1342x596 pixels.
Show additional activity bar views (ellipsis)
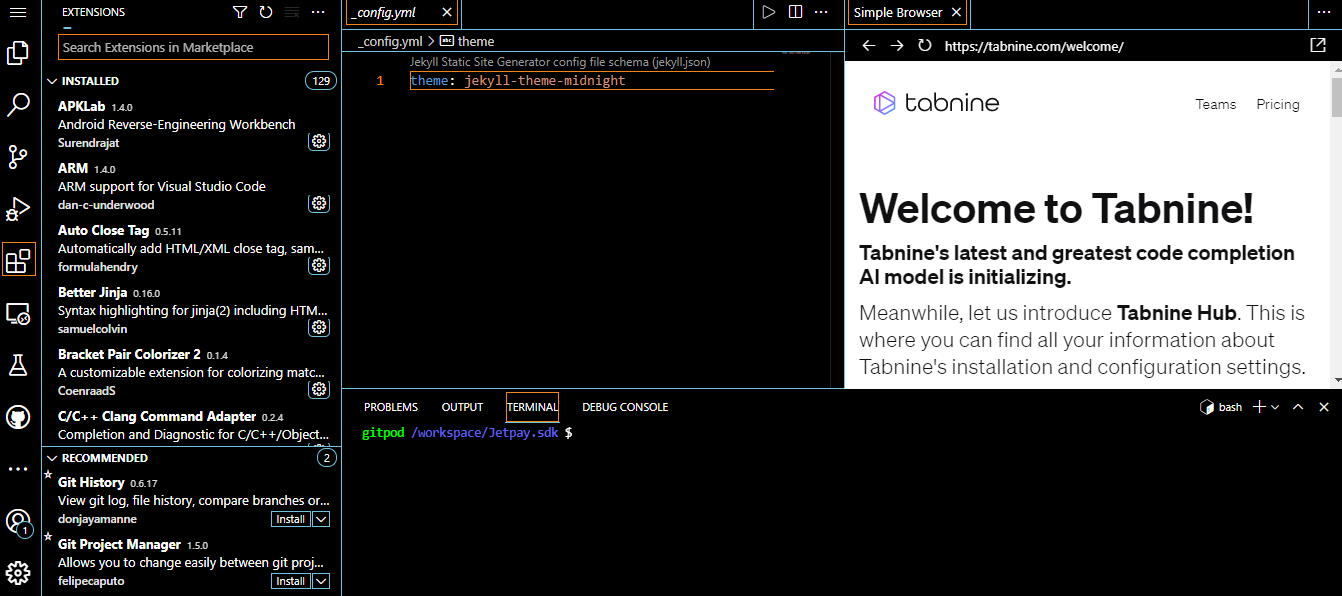[x=18, y=469]
